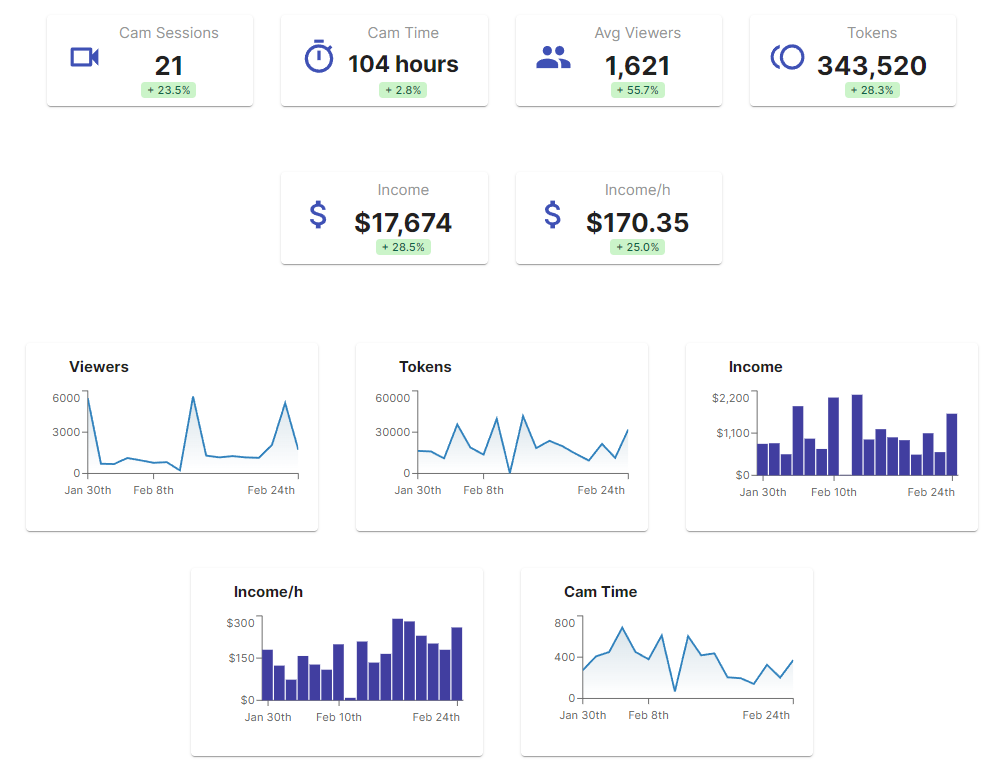Toggle the +2.8% indicator on Cam Time card

(x=403, y=90)
